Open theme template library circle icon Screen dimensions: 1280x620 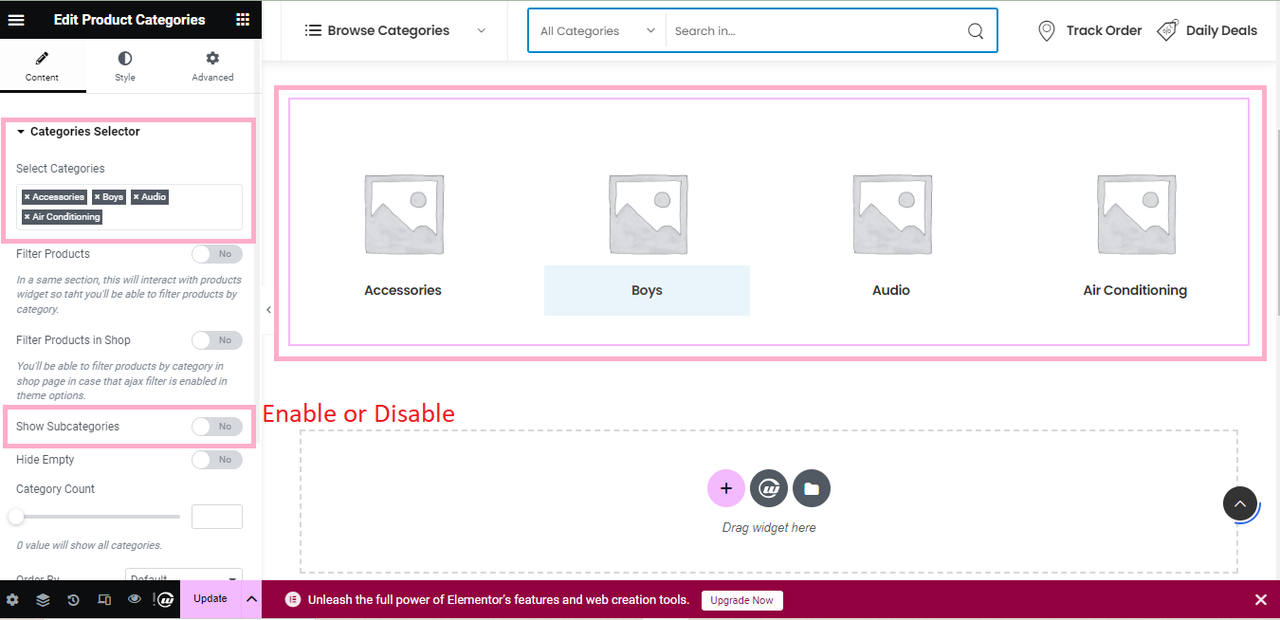pyautogui.click(x=769, y=488)
